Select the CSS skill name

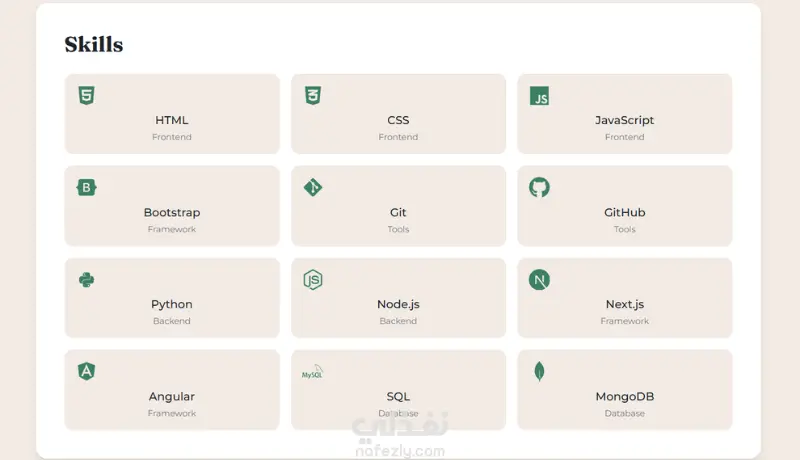pos(398,120)
